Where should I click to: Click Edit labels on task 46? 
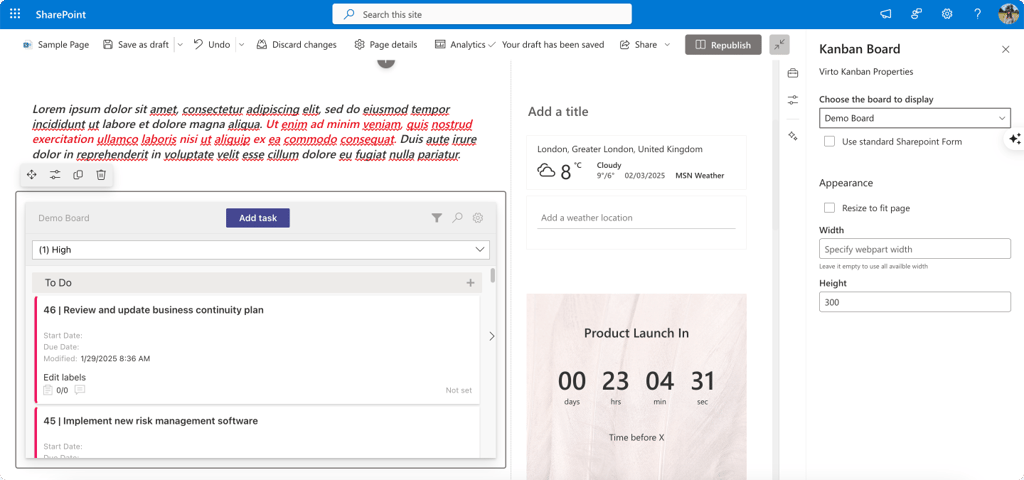(x=65, y=377)
